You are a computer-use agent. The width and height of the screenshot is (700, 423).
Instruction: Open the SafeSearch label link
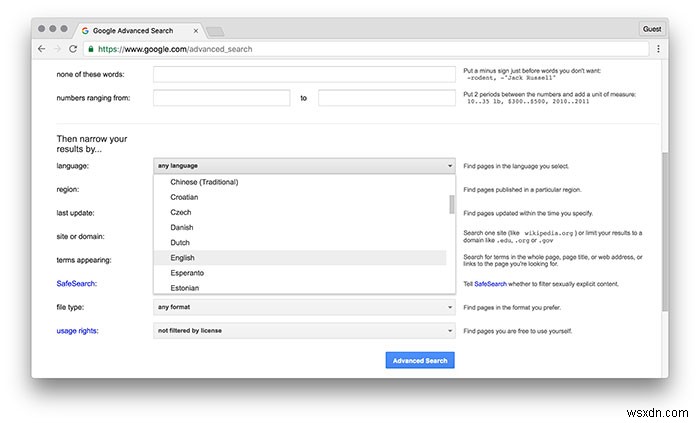[x=76, y=283]
